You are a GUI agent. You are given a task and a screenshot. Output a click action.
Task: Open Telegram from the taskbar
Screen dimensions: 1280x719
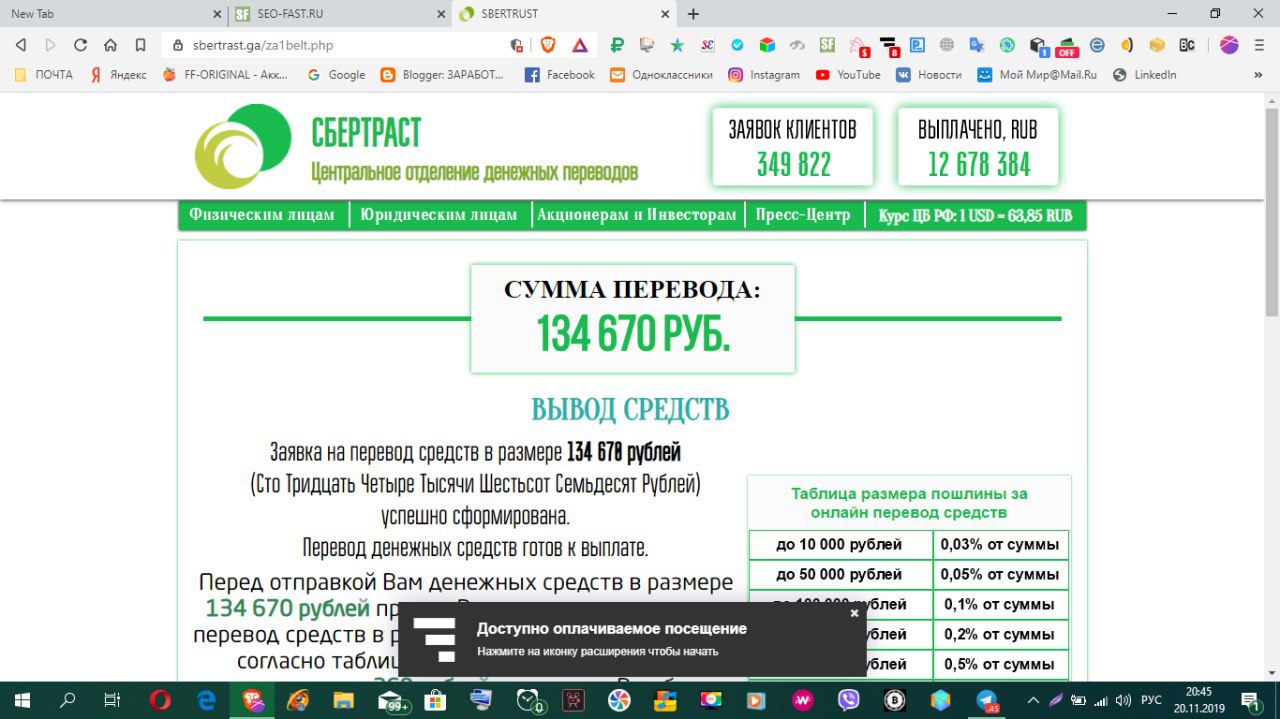987,701
